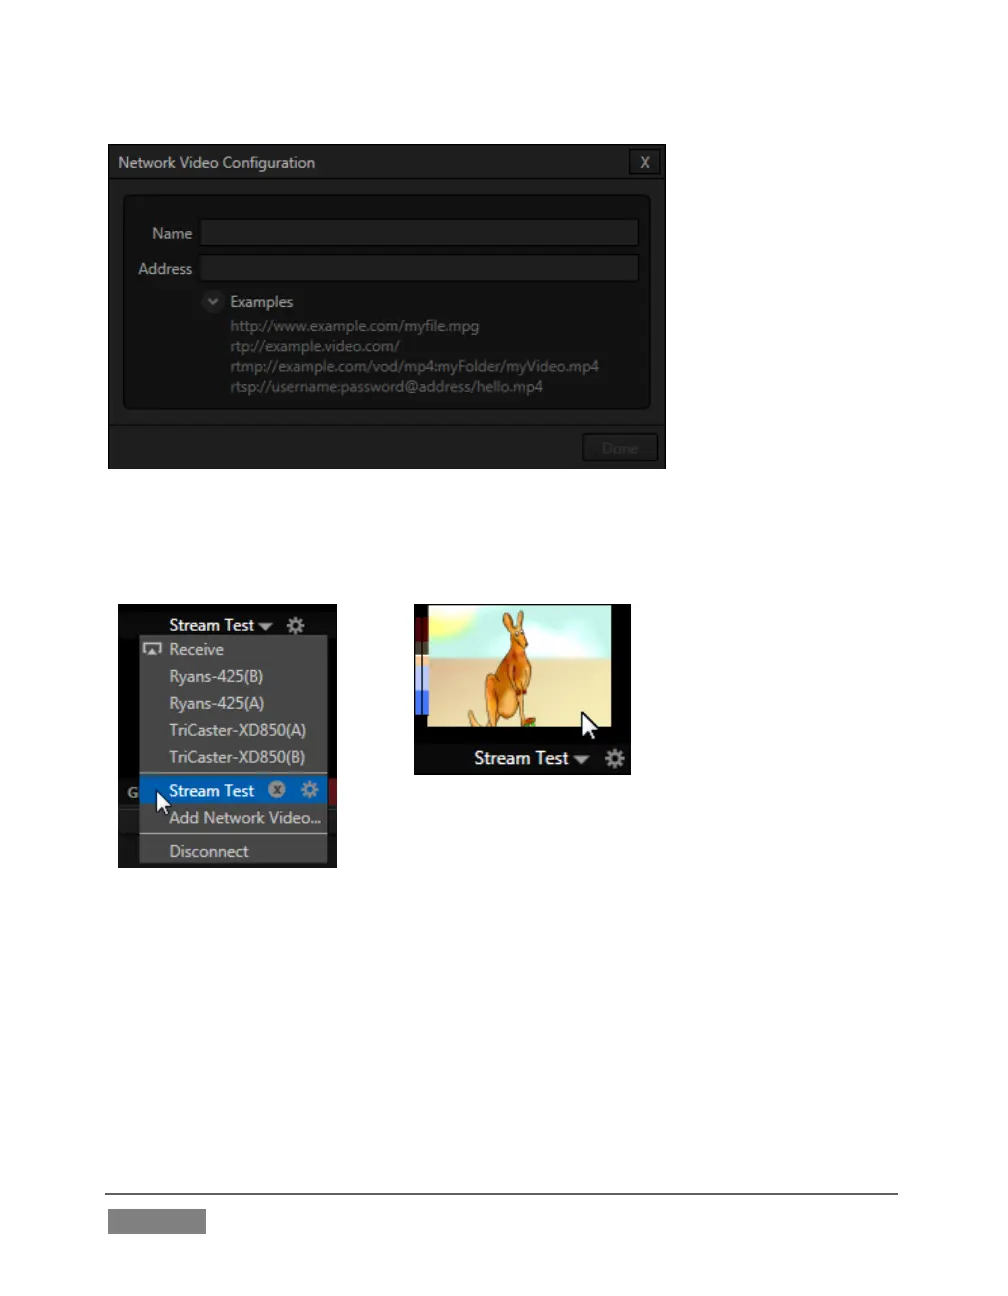The image size is (1008, 1296).
Task: Choose the Receive menu entry
Action: 233,649
